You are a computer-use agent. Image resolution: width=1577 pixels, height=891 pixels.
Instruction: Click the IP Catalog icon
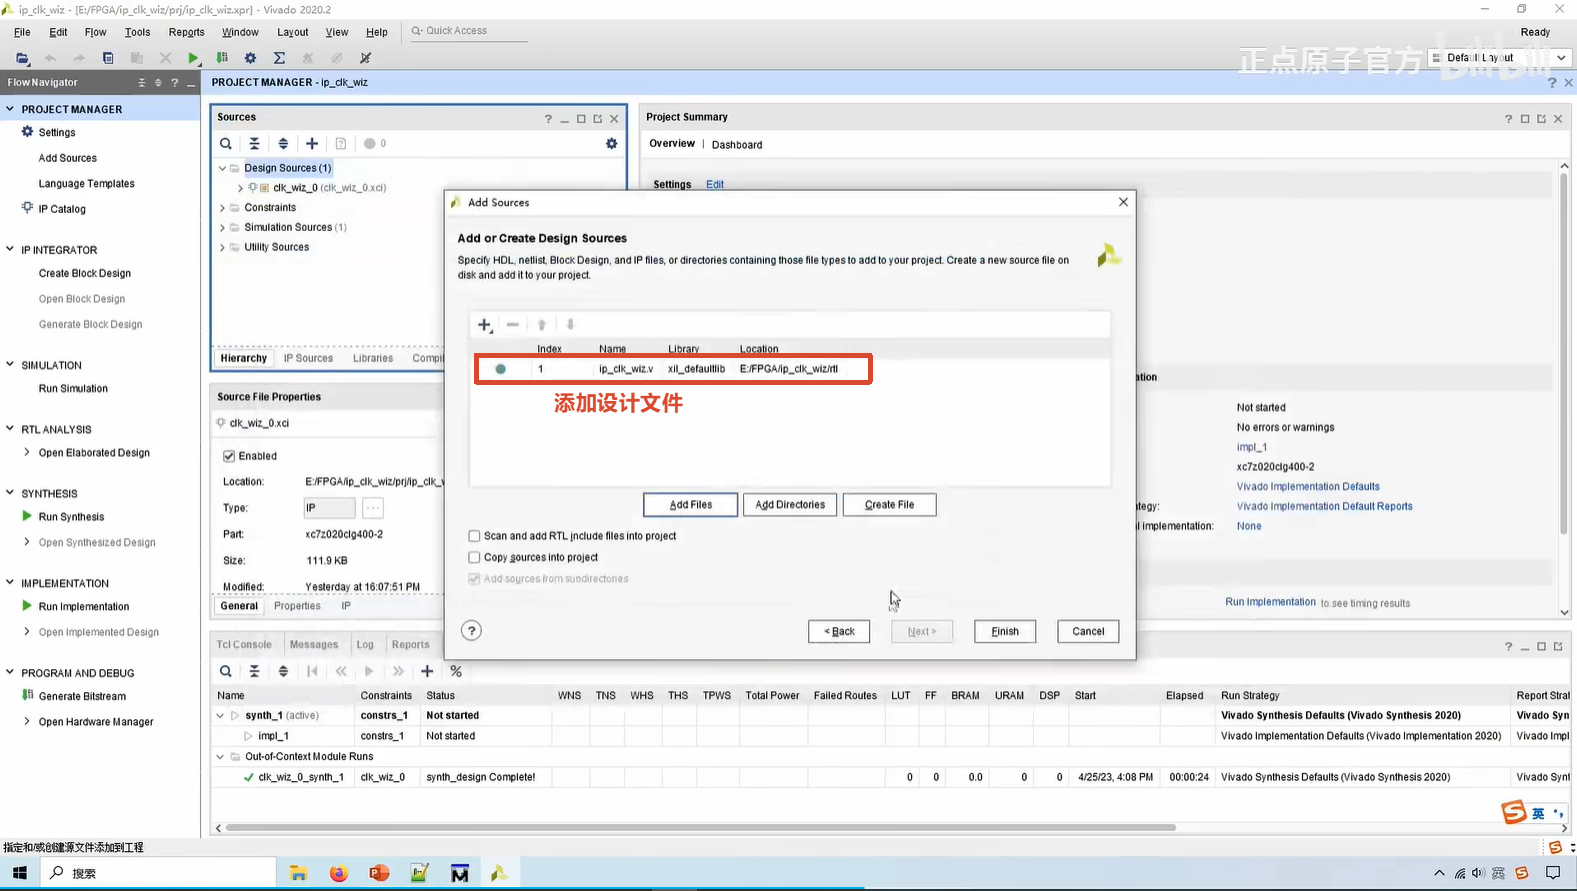[27, 208]
